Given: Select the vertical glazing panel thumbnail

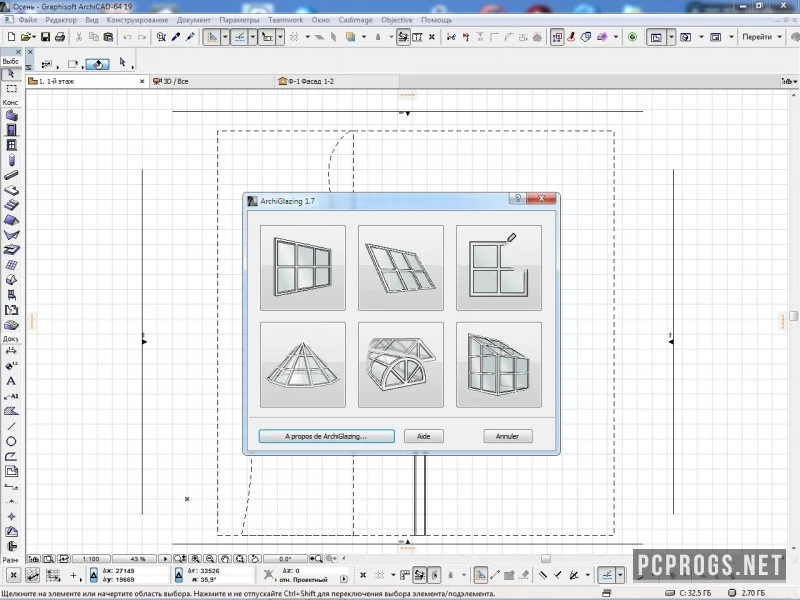Looking at the screenshot, I should (303, 268).
